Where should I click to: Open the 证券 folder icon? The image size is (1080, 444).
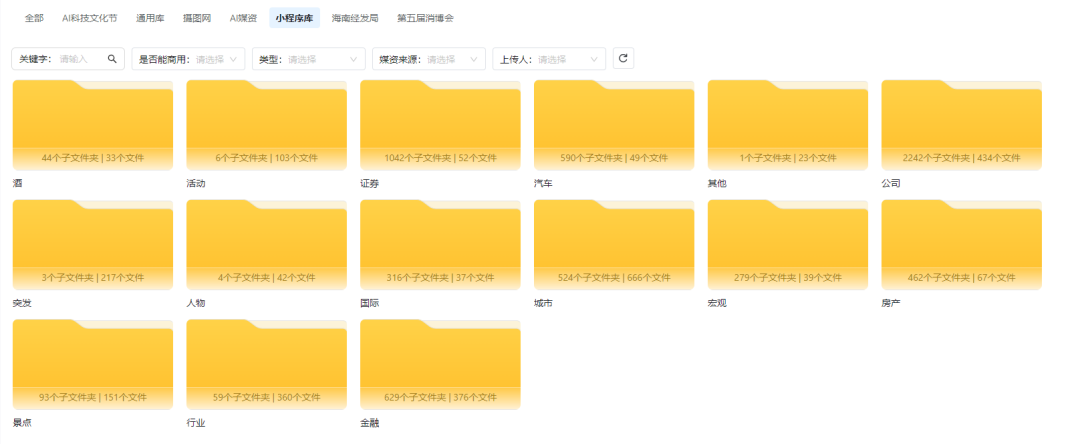click(440, 125)
